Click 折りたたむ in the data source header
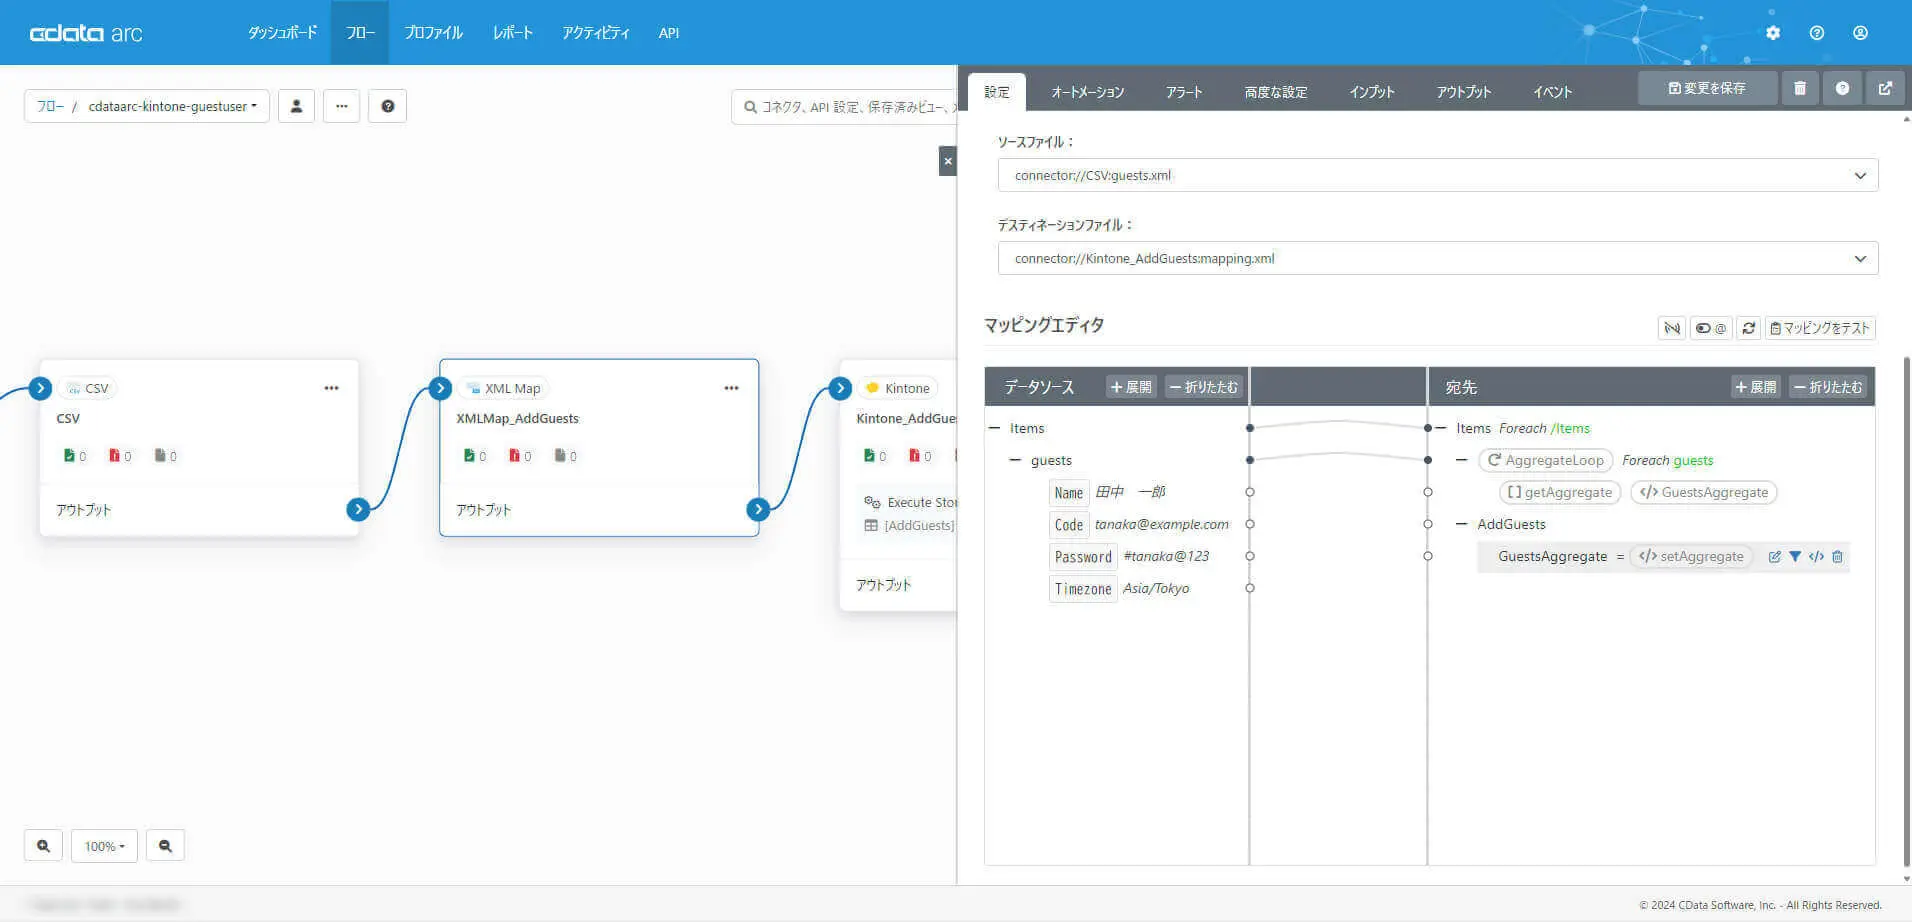 pos(1204,387)
